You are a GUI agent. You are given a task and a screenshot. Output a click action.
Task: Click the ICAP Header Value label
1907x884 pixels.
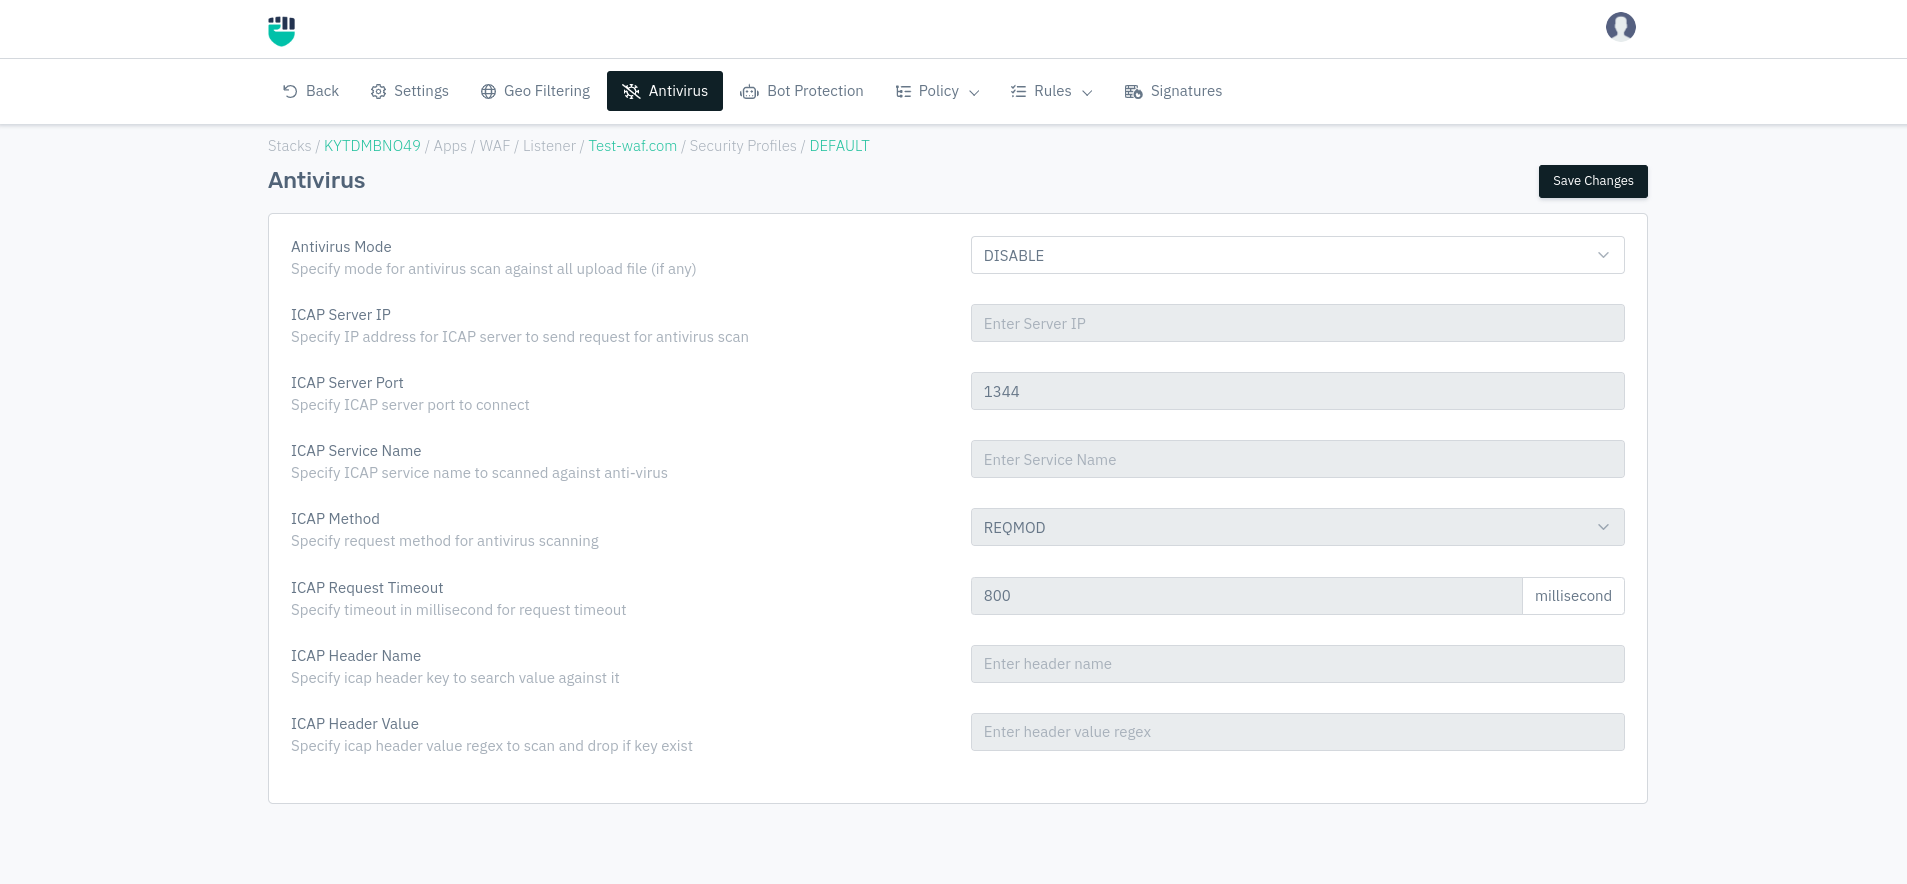click(x=355, y=724)
